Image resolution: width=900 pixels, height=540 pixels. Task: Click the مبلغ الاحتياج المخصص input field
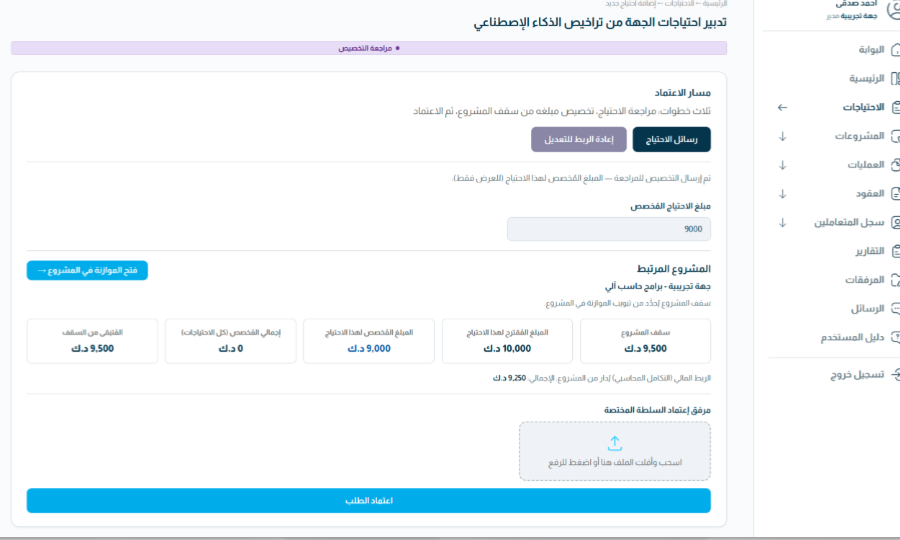tap(608, 229)
